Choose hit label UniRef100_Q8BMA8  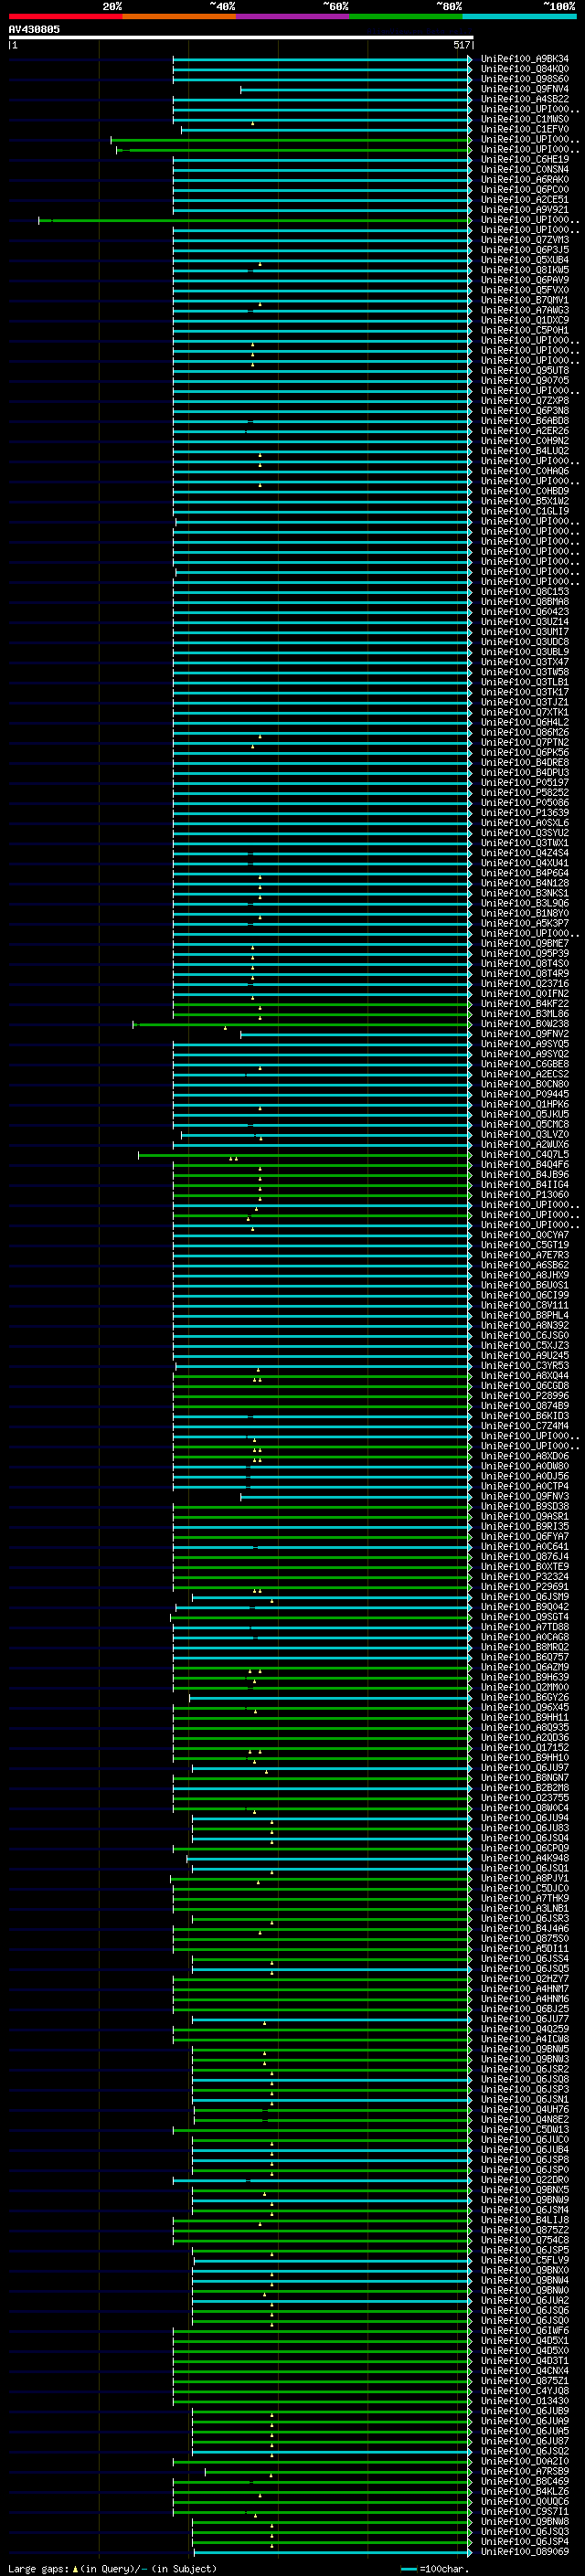[x=525, y=602]
